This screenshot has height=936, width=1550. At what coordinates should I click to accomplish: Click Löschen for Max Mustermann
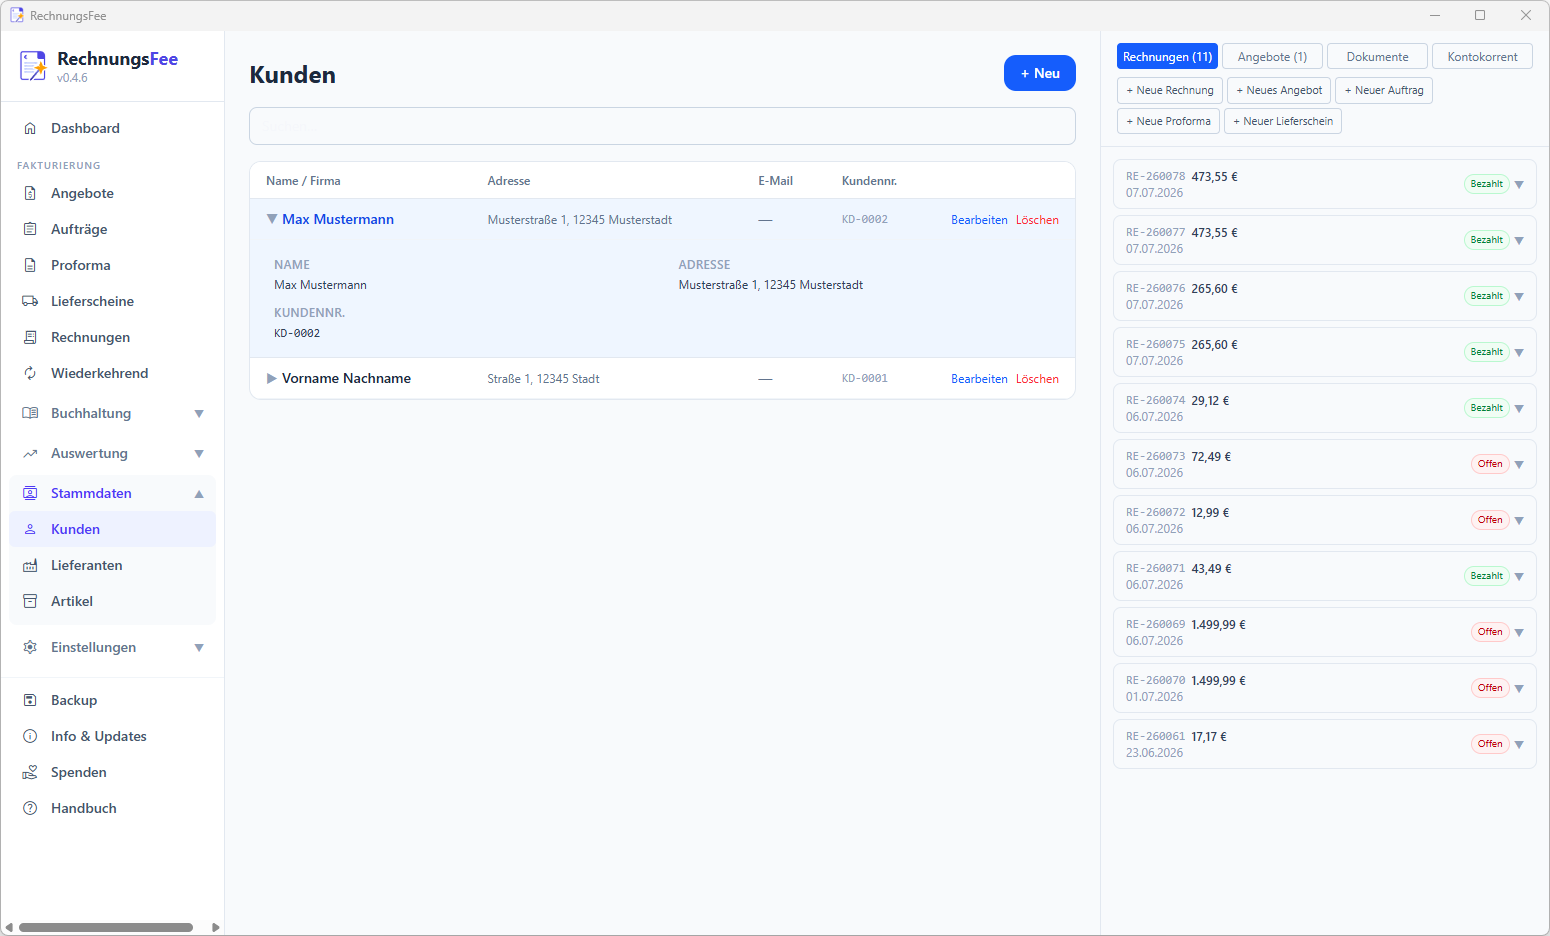(x=1037, y=220)
